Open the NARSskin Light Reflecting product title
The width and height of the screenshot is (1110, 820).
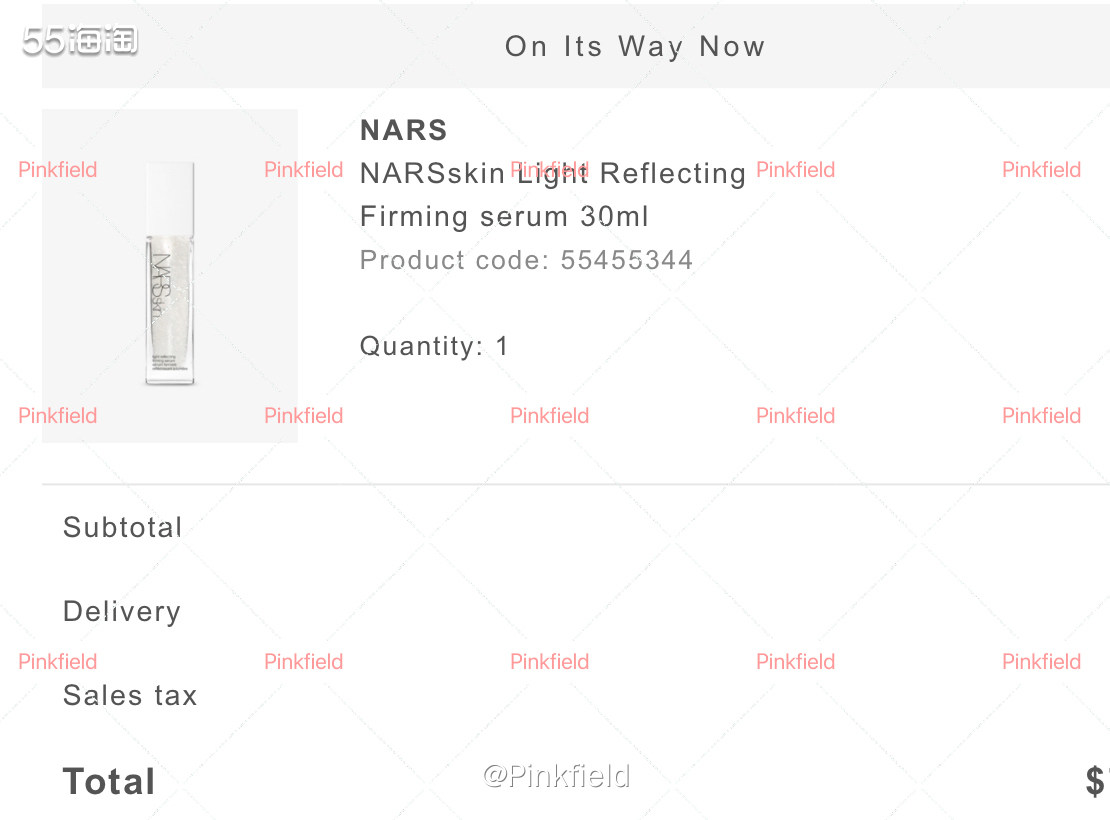pos(553,173)
